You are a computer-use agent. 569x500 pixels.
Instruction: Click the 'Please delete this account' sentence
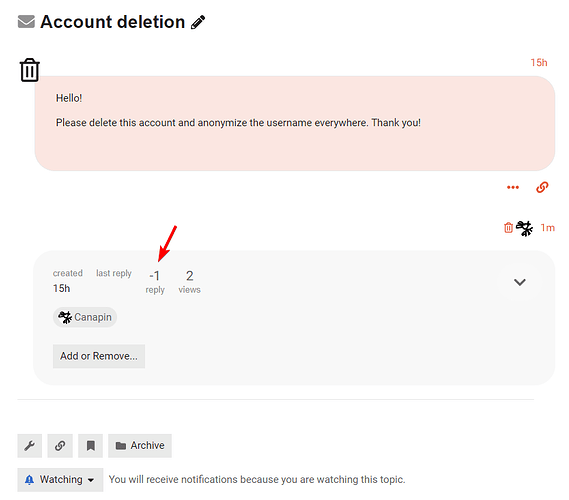click(x=238, y=123)
